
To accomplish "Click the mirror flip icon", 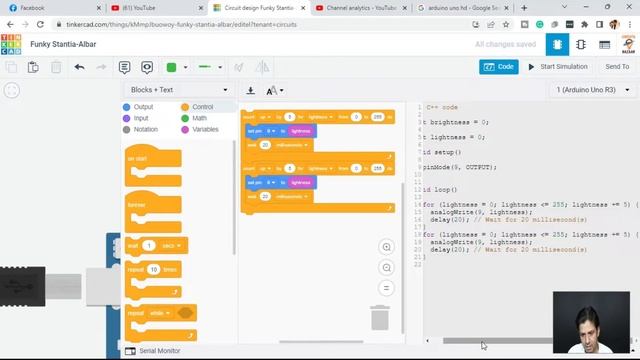I will coord(262,67).
